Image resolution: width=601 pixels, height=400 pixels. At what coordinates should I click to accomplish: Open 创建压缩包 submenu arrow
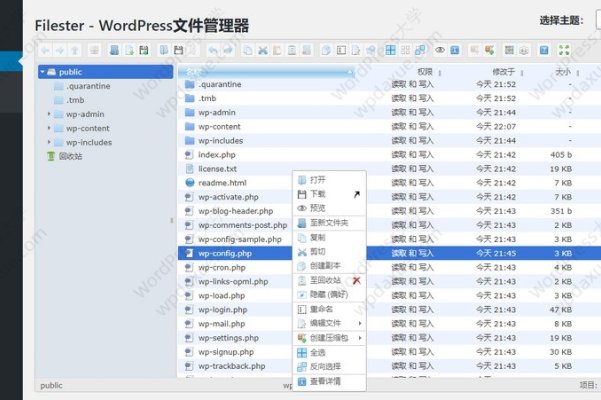pos(360,338)
